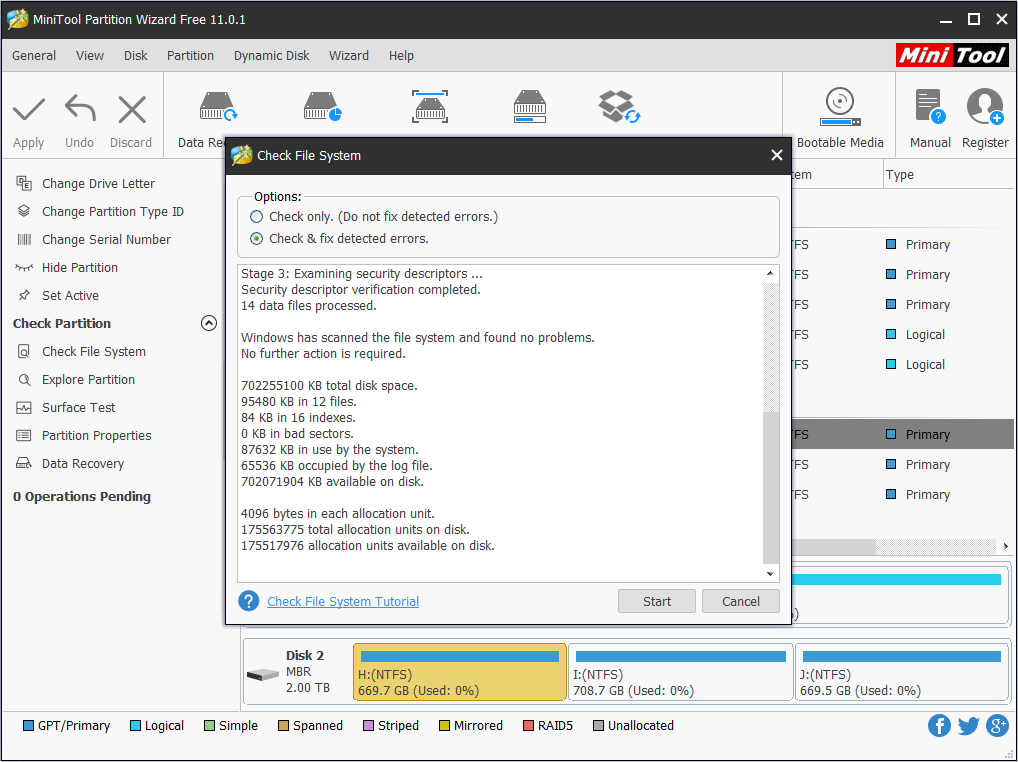
Task: Select I:(NTFS) 708.7 GB partition
Action: (680, 672)
